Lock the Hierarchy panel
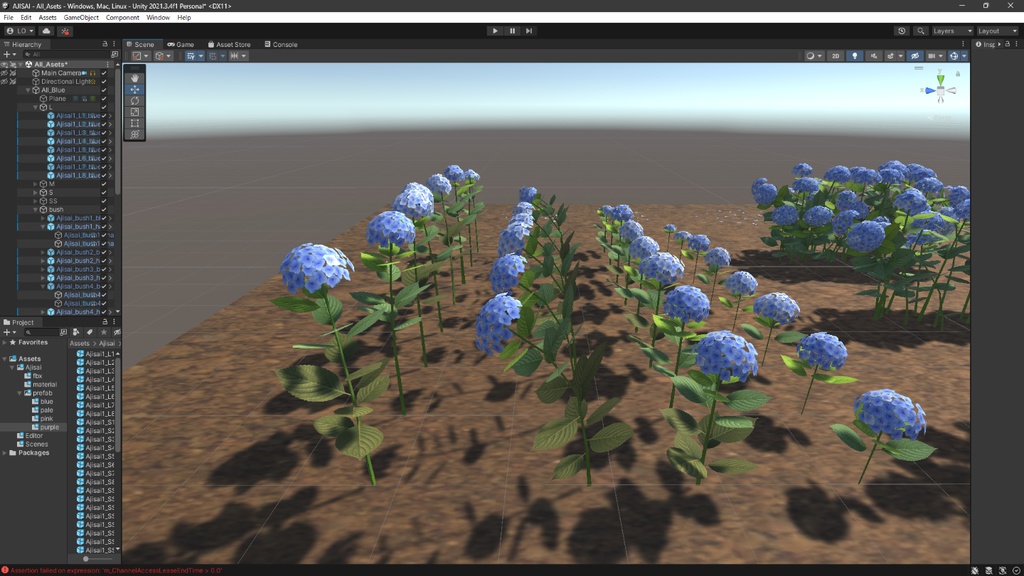The image size is (1024, 576). pyautogui.click(x=104, y=44)
